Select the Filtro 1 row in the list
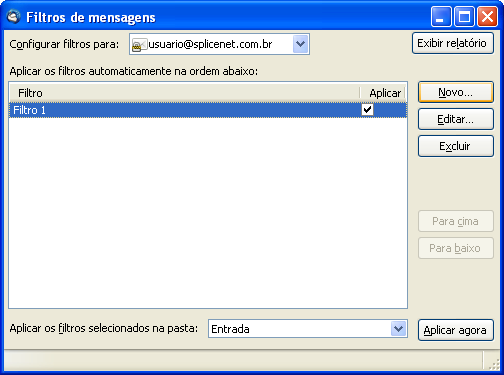 [208, 110]
